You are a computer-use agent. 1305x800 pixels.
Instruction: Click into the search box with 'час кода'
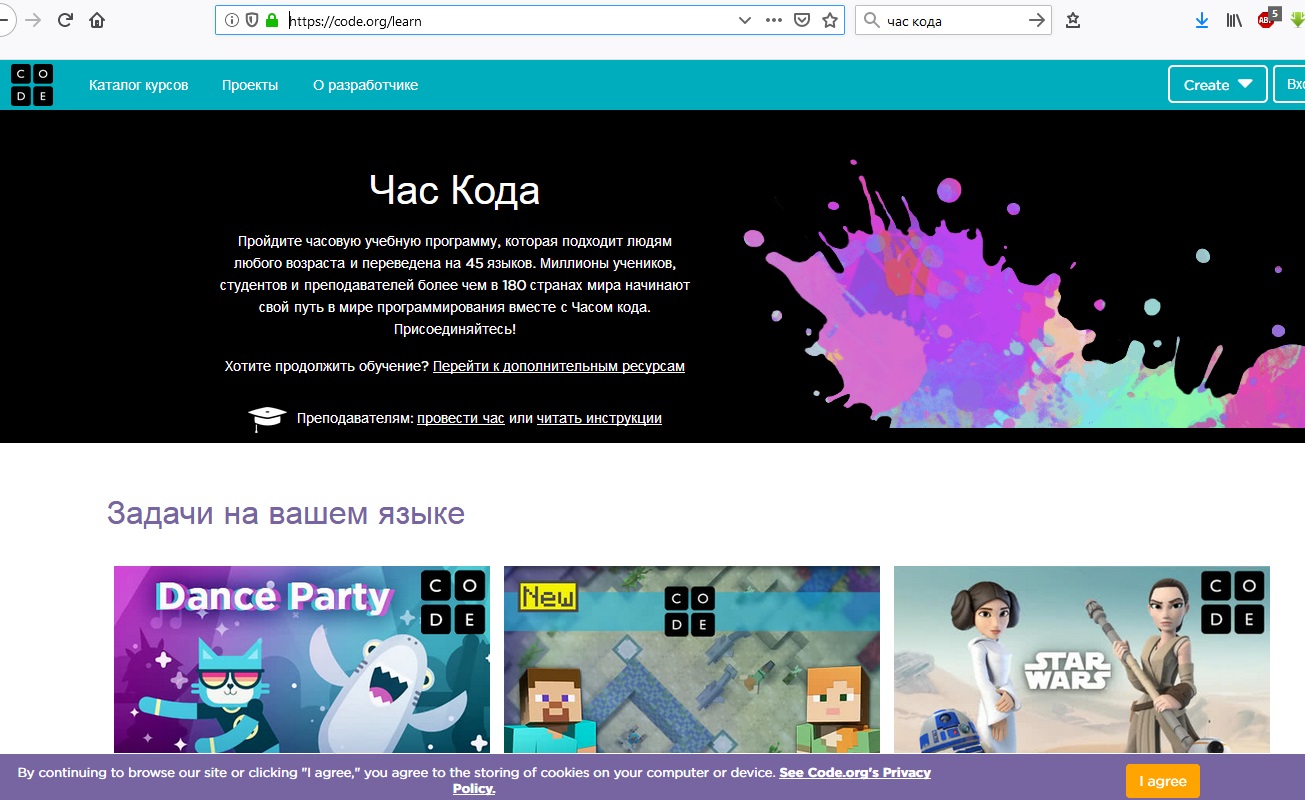click(953, 20)
